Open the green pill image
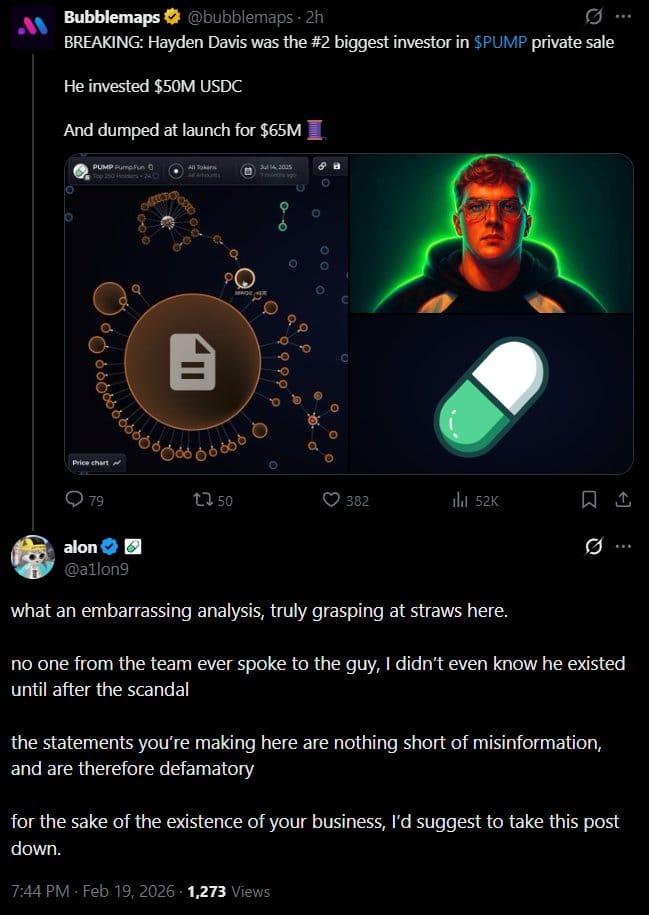649x915 pixels. point(491,394)
